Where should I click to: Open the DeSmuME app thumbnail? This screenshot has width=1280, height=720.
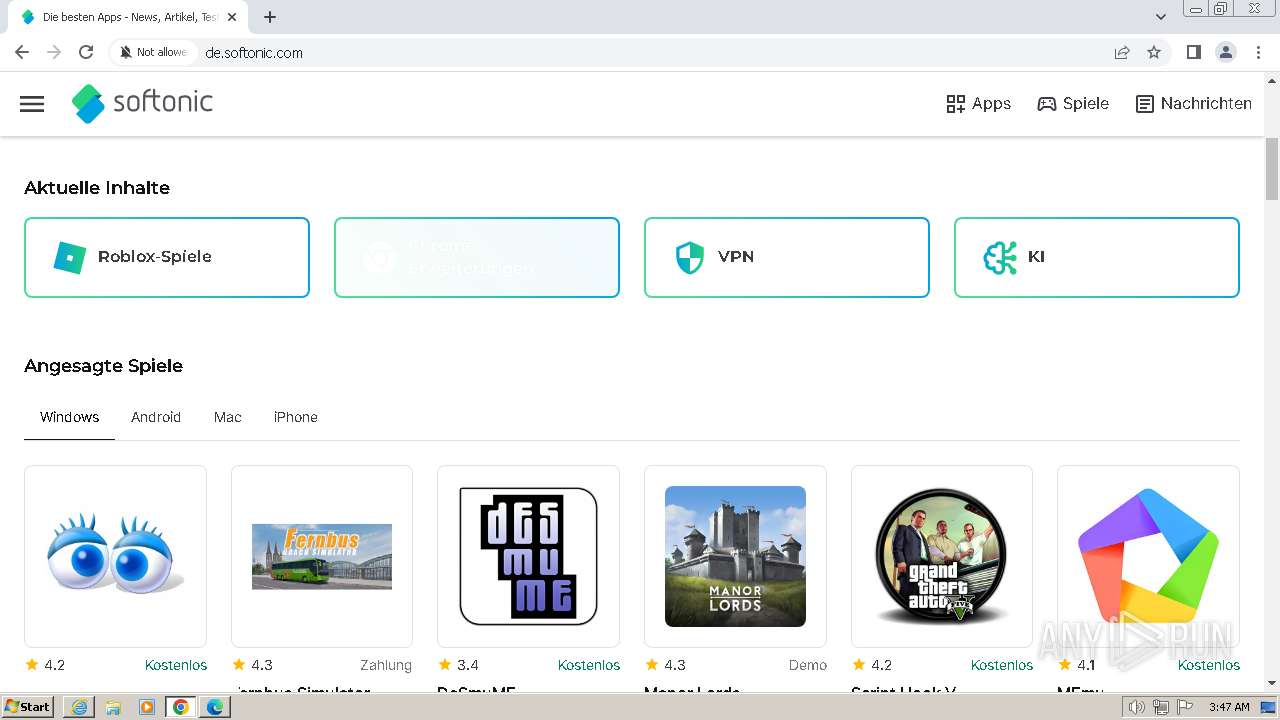pyautogui.click(x=528, y=556)
